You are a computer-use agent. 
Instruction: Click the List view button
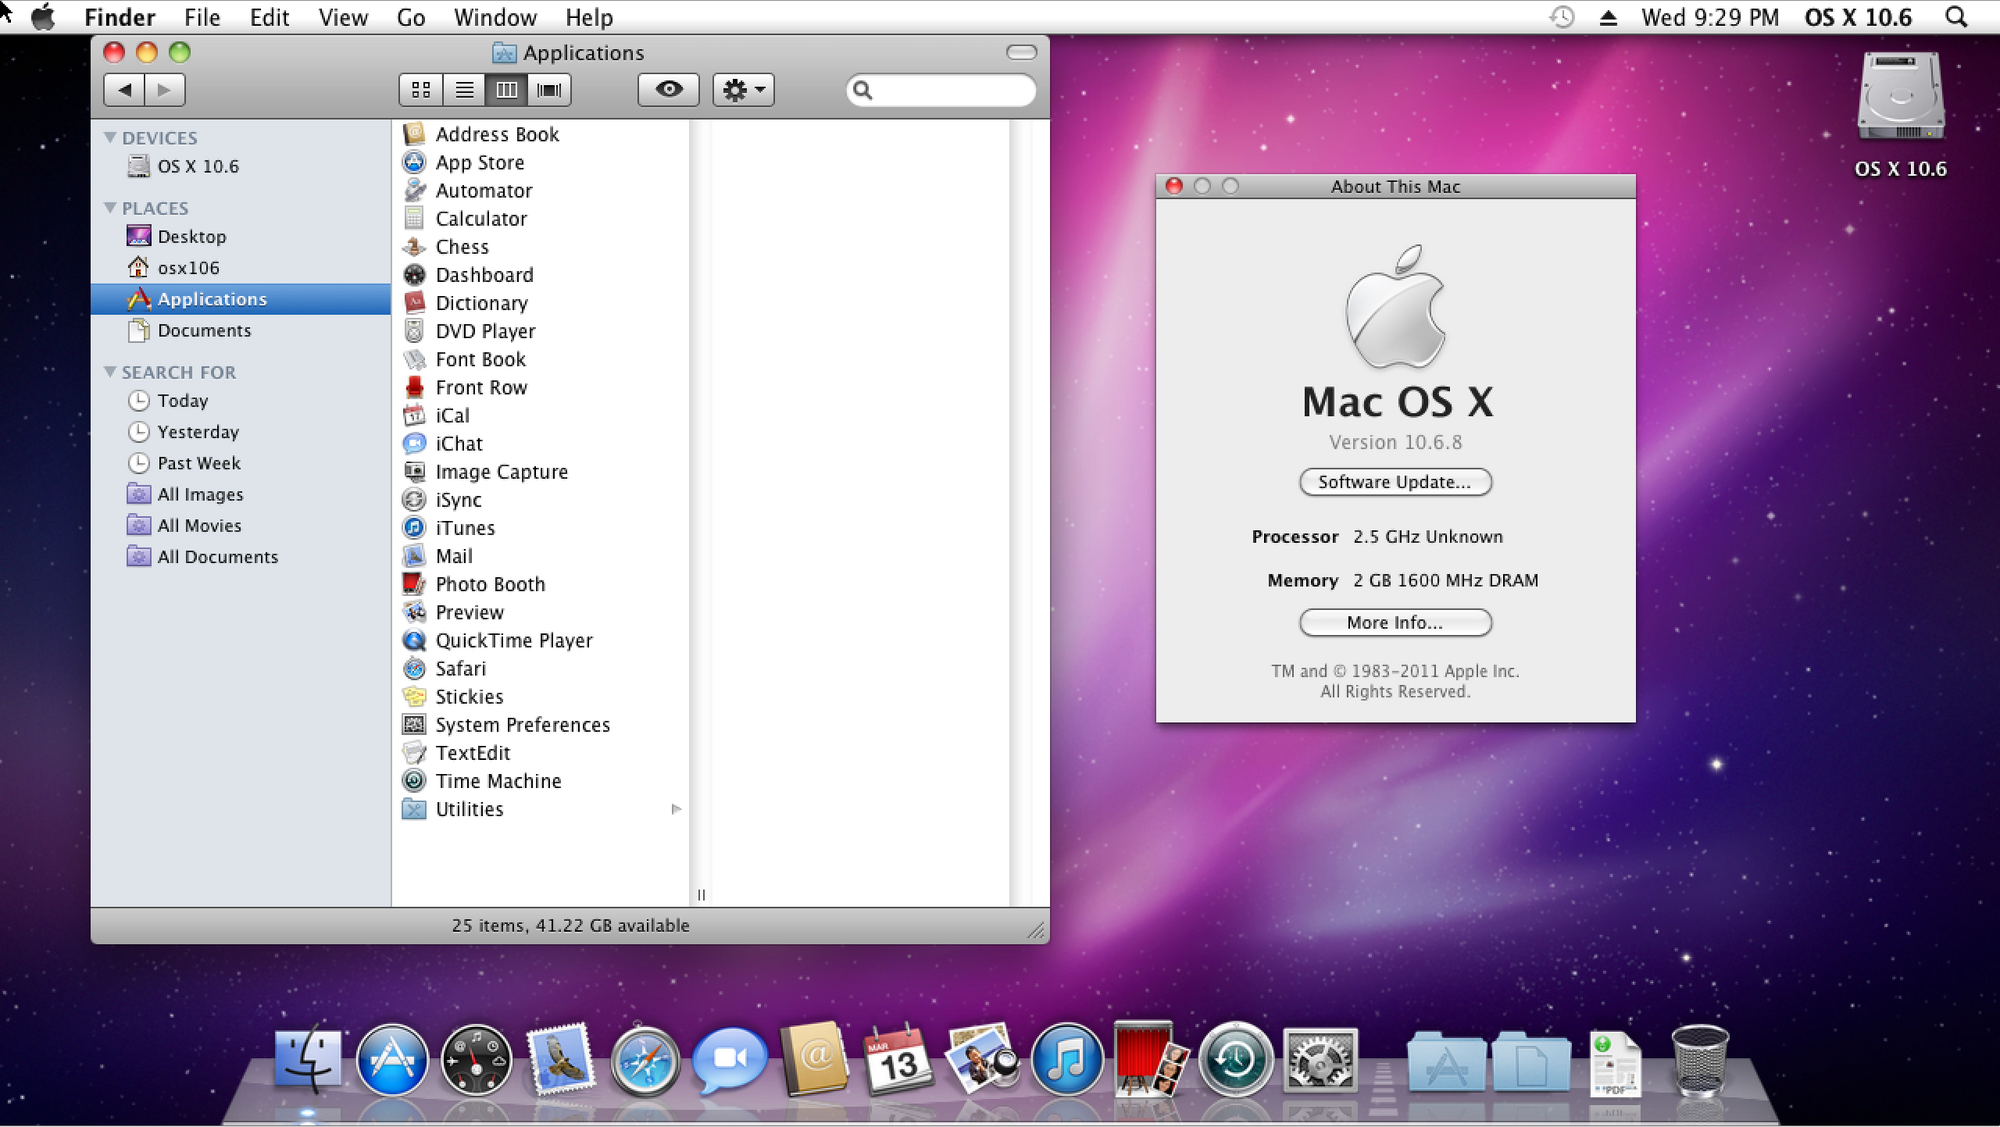tap(462, 89)
